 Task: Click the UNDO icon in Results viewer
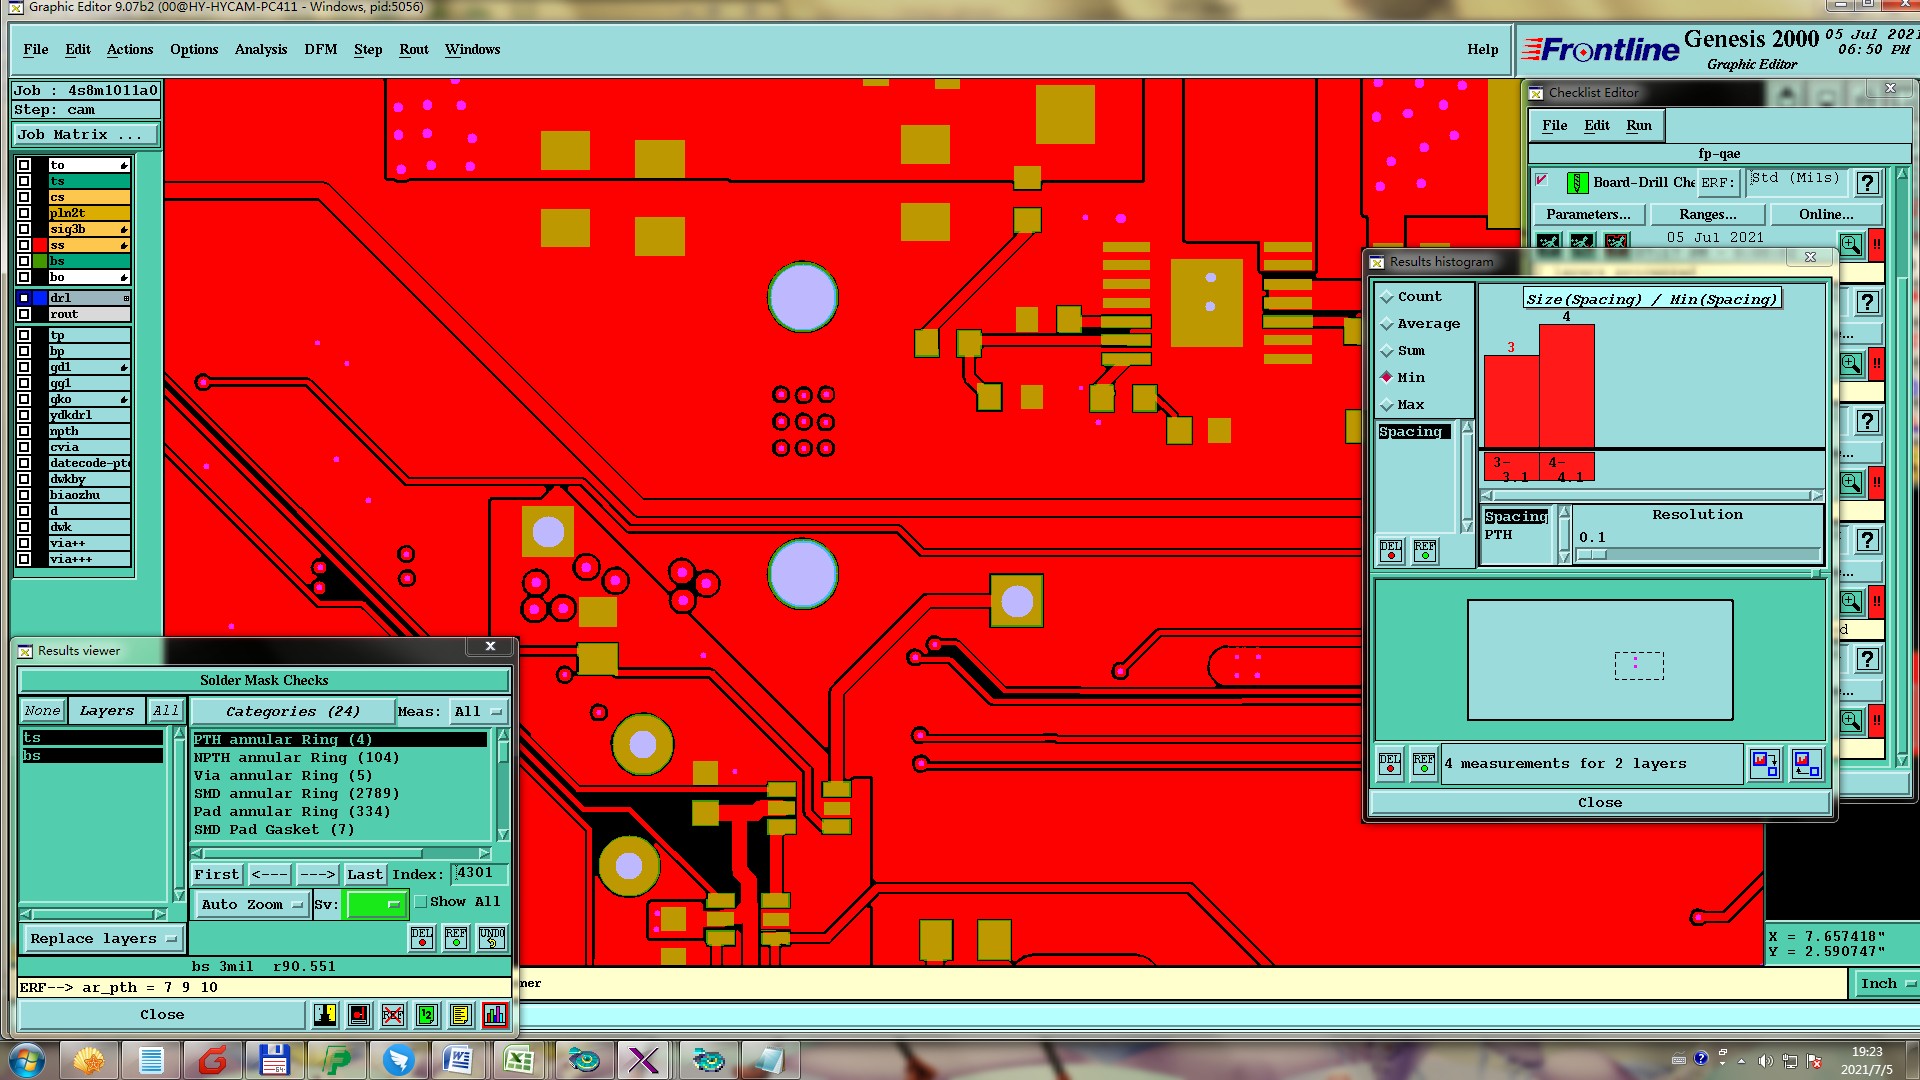(491, 938)
